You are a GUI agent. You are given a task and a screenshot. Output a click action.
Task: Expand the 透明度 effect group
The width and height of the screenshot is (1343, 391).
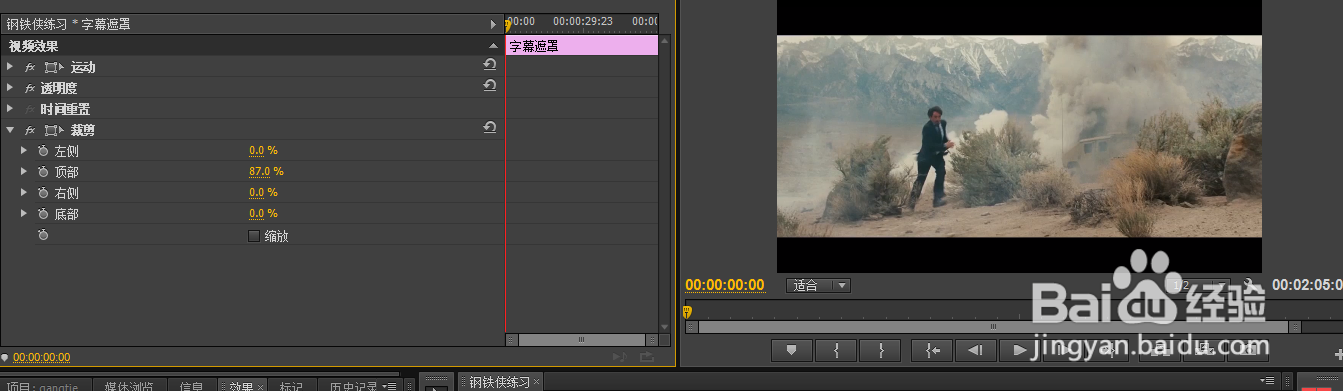(10, 88)
